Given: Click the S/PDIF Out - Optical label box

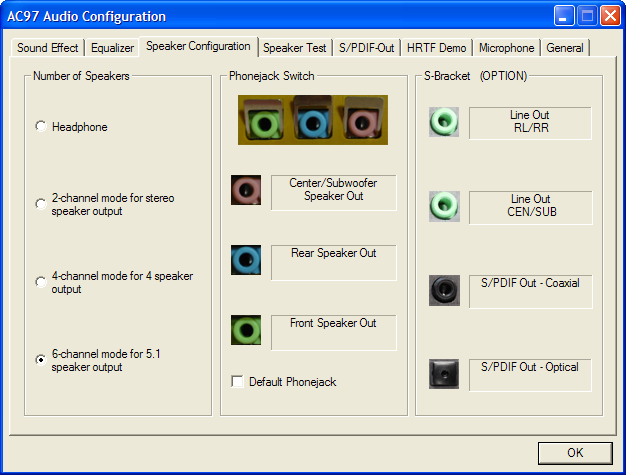Looking at the screenshot, I should click(x=530, y=375).
